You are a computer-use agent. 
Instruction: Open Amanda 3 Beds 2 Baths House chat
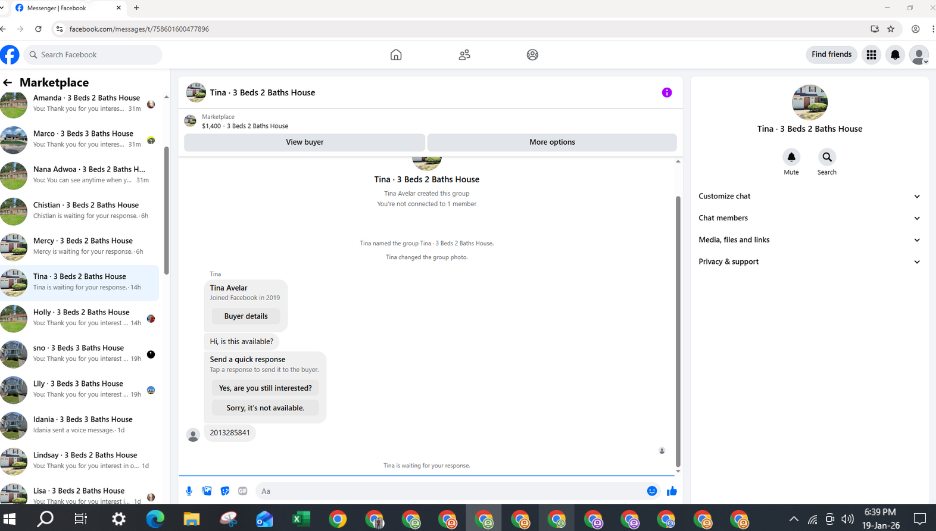pyautogui.click(x=79, y=104)
